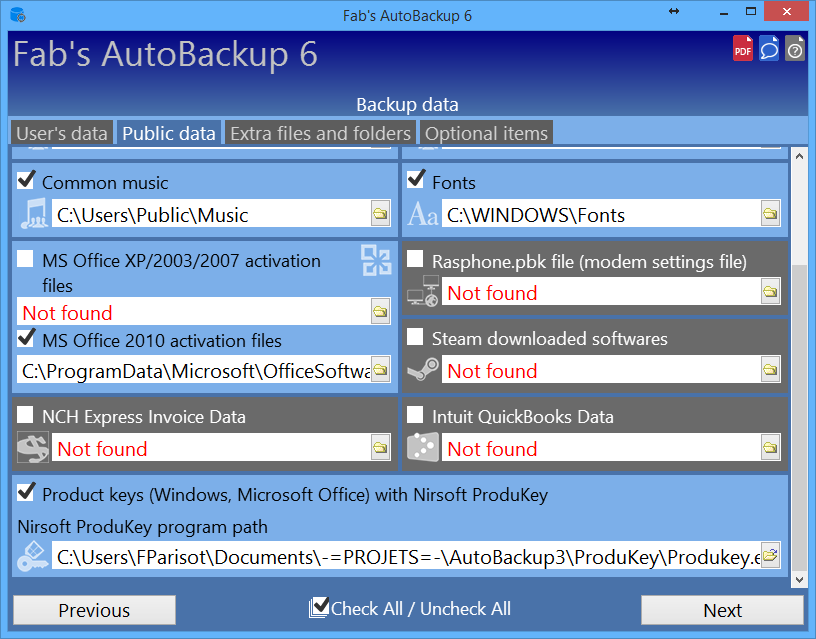Check Intuit QuickBooks Data checkbox
The height and width of the screenshot is (639, 816).
(x=415, y=415)
